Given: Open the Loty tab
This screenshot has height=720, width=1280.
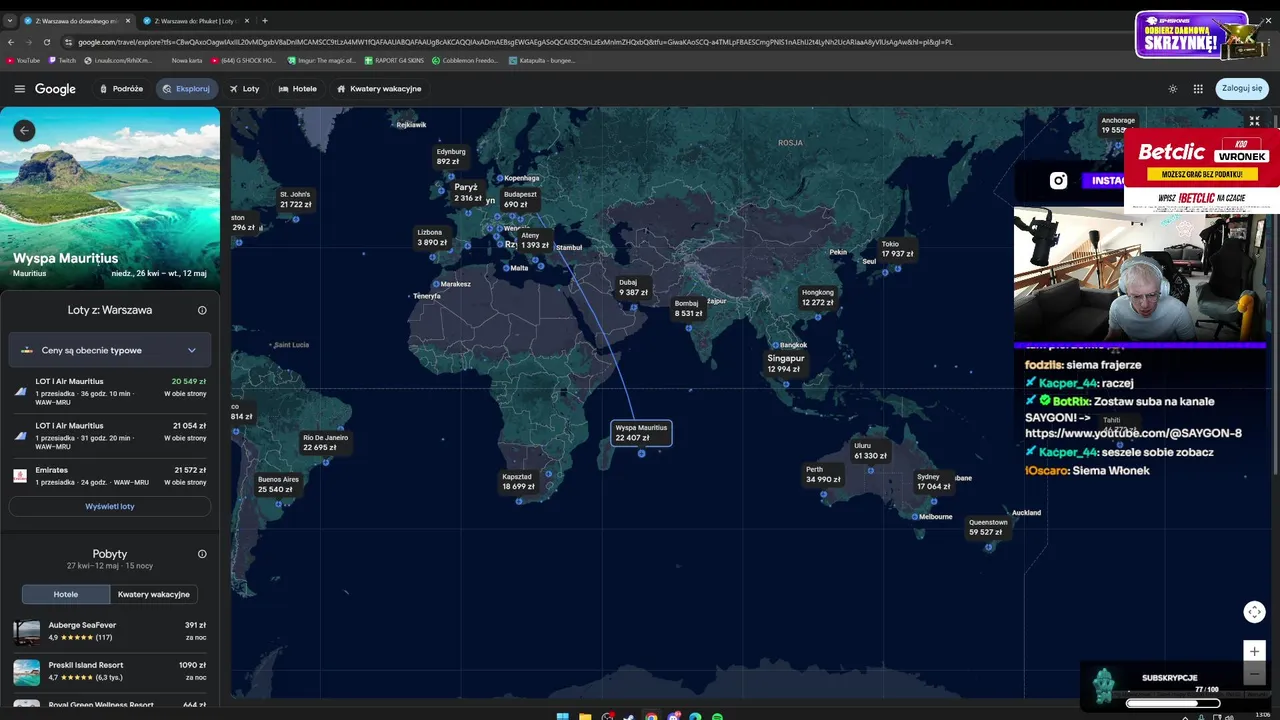Looking at the screenshot, I should click(x=244, y=89).
